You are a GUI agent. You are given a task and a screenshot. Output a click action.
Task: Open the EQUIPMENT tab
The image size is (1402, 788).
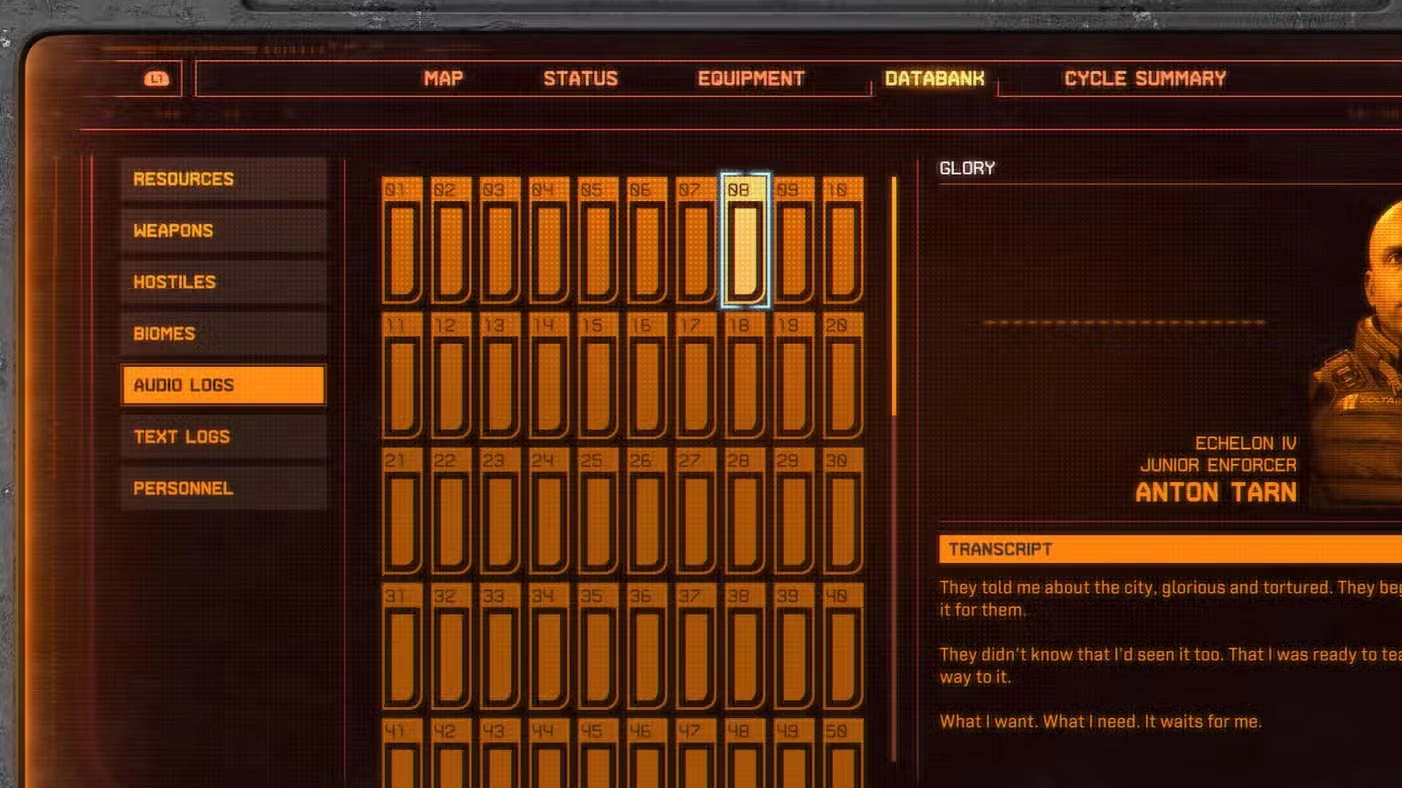751,79
